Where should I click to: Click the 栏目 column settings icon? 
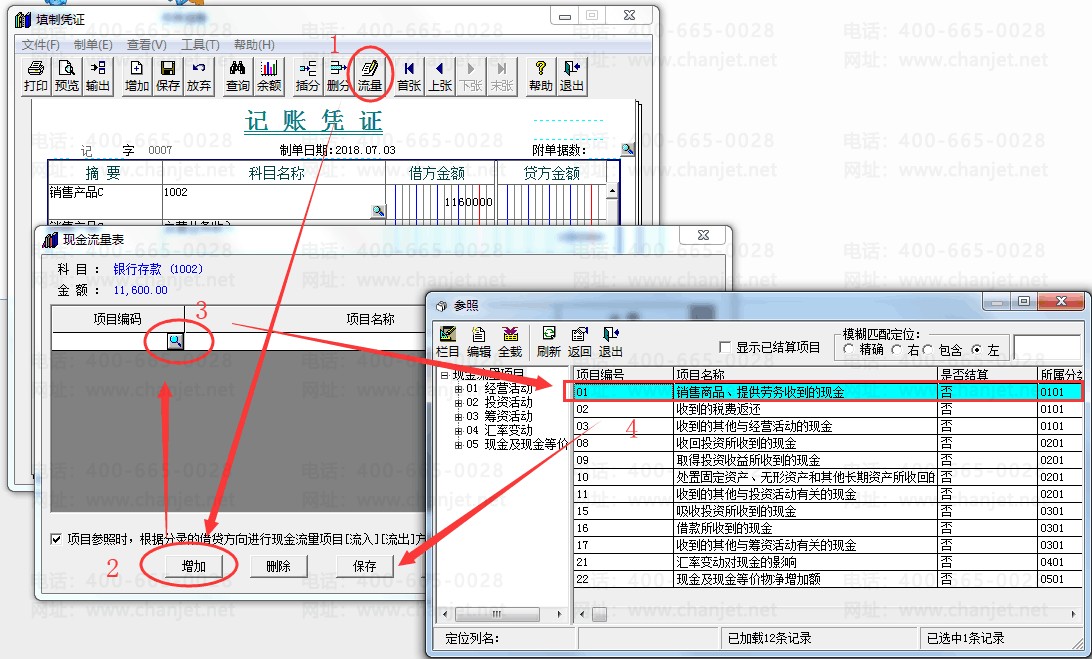pos(448,342)
